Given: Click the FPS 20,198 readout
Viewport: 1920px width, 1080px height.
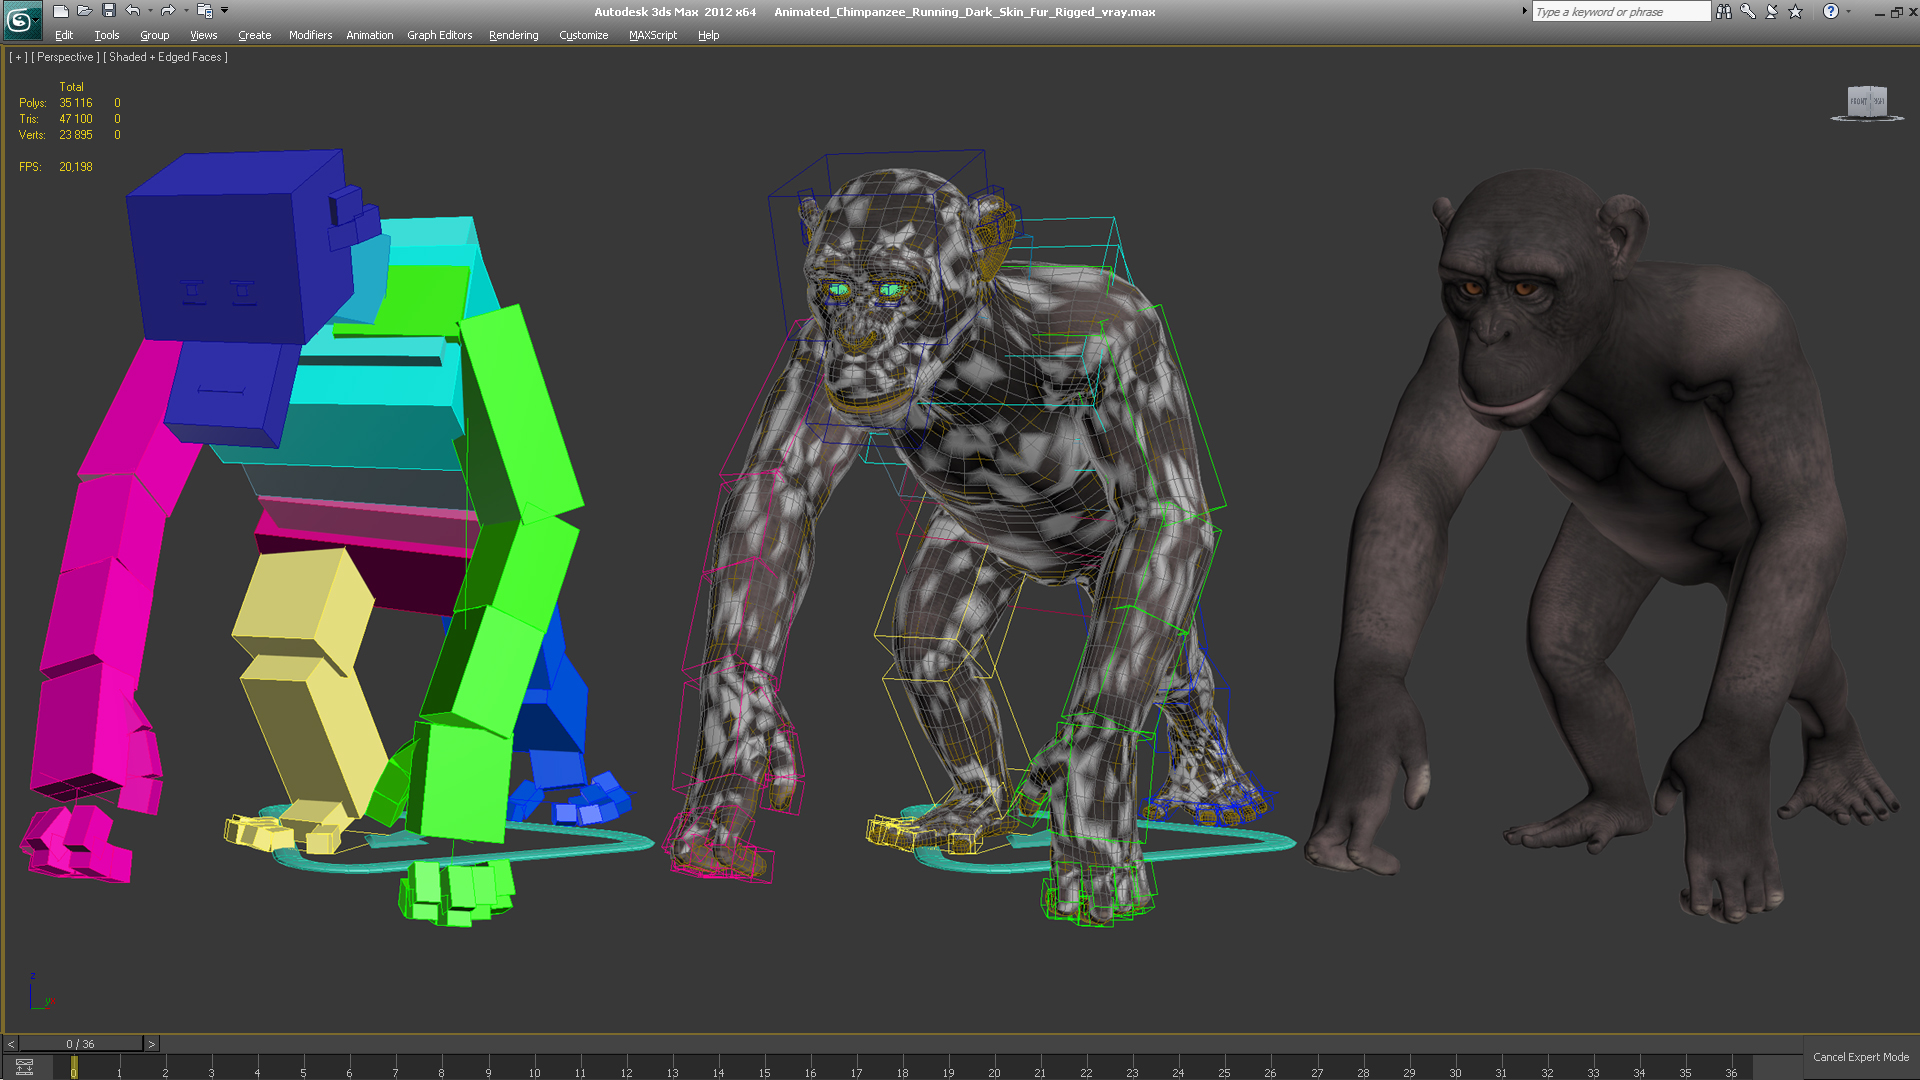Looking at the screenshot, I should click(56, 167).
